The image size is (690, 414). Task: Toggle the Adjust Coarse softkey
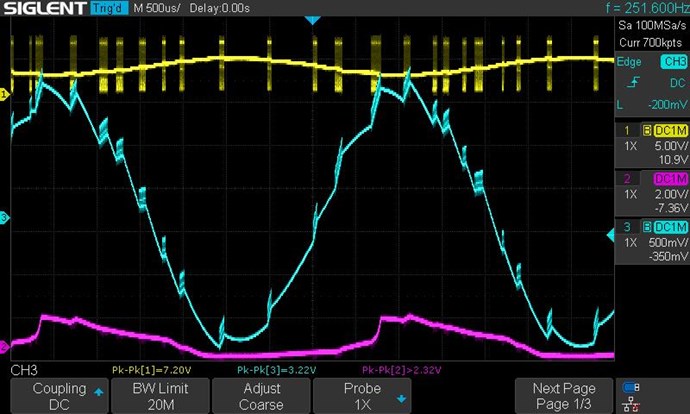click(261, 396)
